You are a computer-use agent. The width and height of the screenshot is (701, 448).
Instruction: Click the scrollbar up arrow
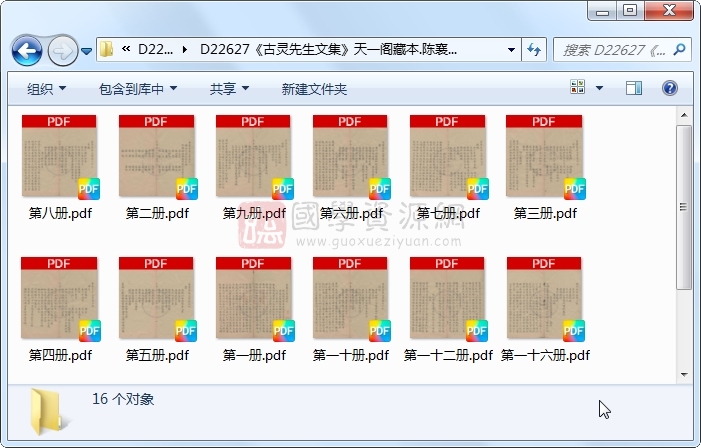684,115
